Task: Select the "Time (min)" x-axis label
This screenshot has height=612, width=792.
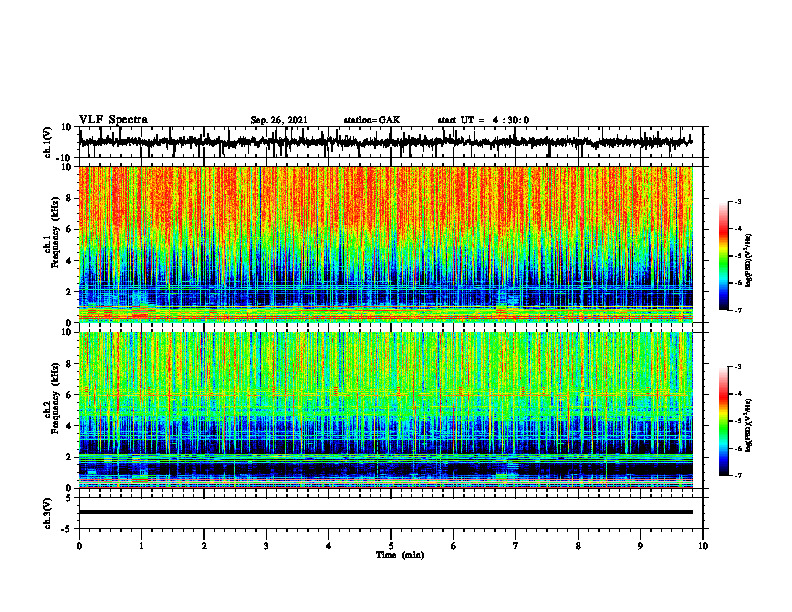Action: 400,555
